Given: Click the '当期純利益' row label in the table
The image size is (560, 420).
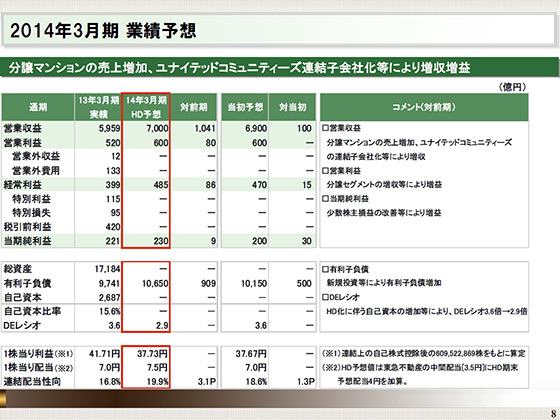Looking at the screenshot, I should click(27, 241).
